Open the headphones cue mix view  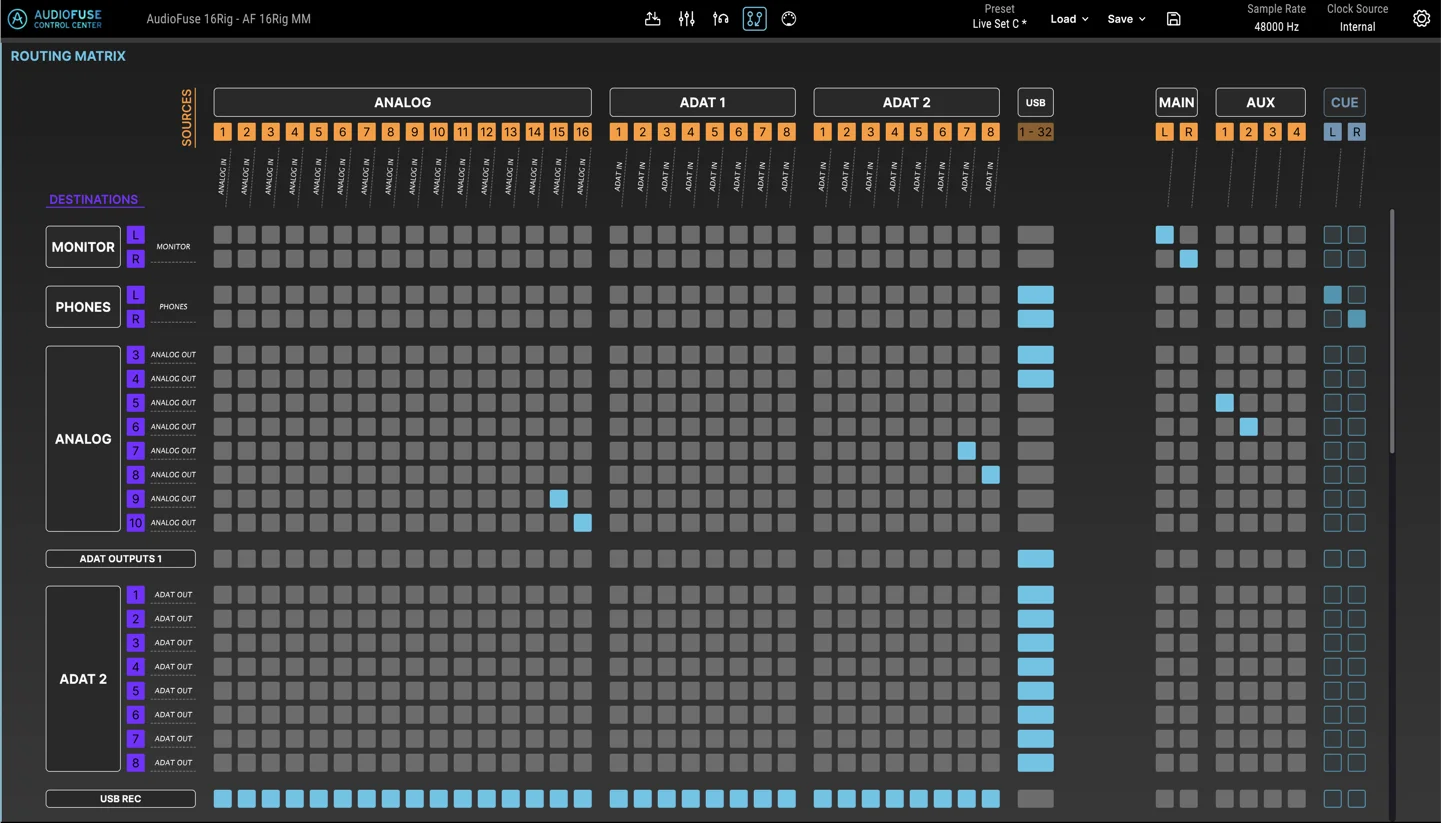click(720, 19)
